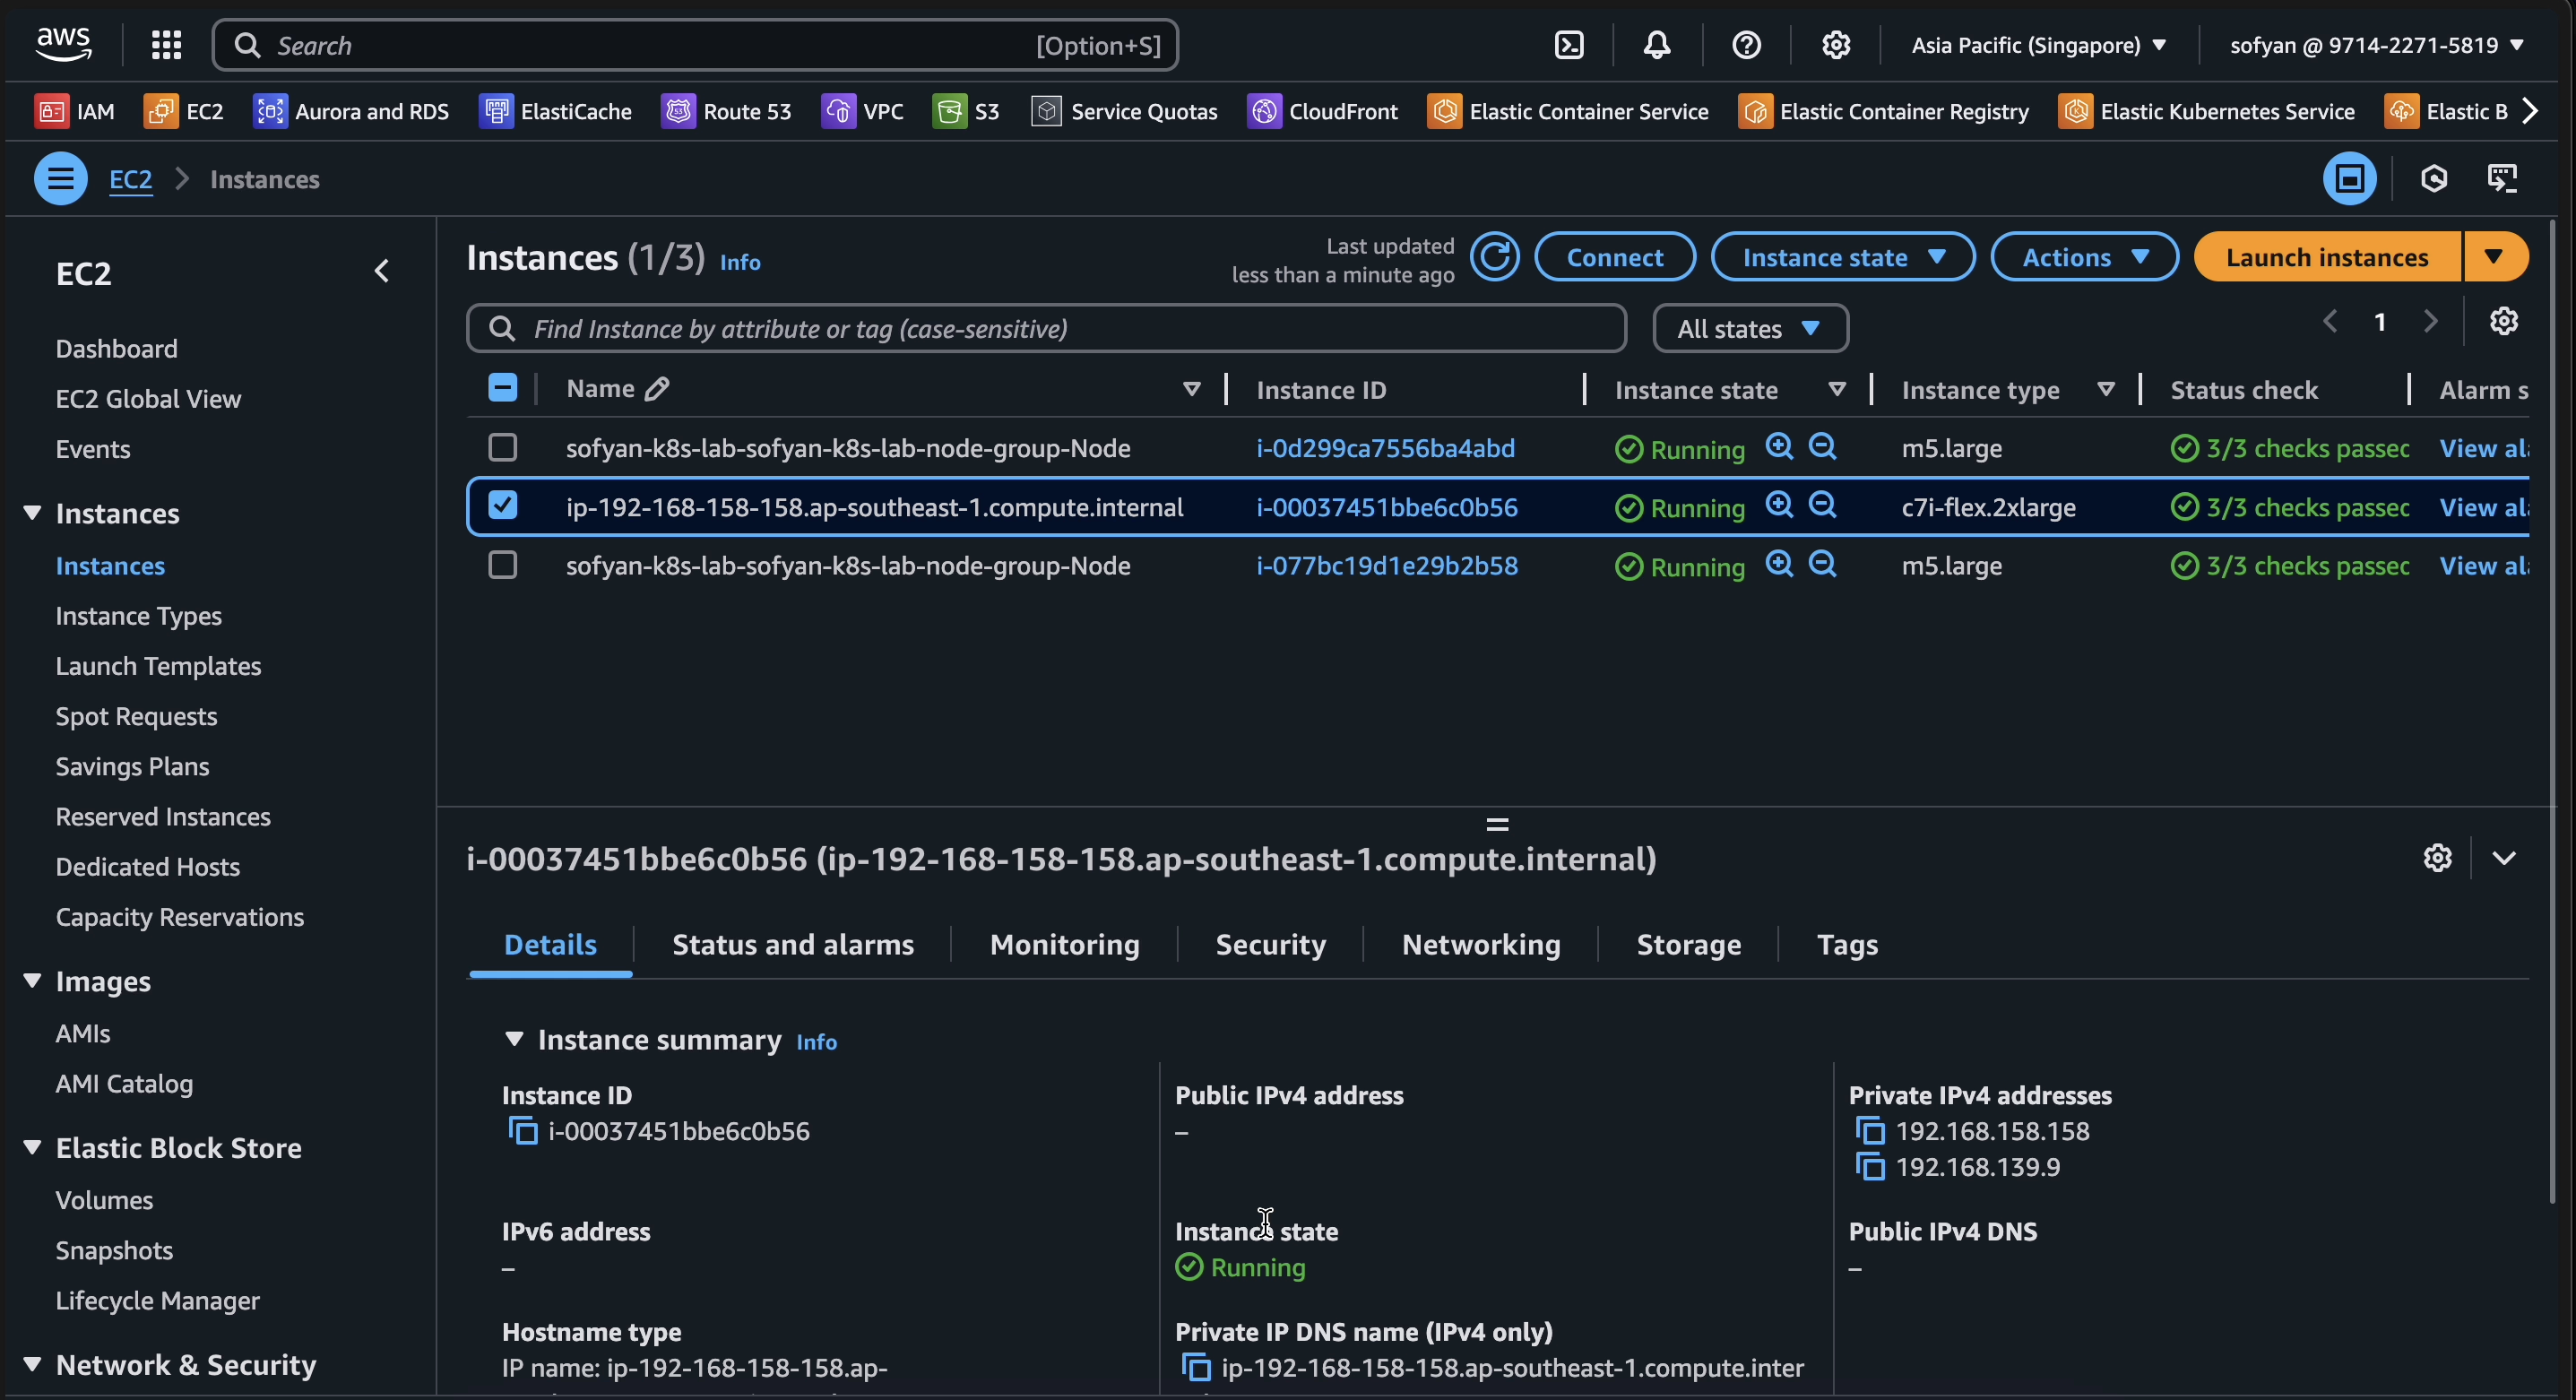Click the Connect button

click(1615, 258)
